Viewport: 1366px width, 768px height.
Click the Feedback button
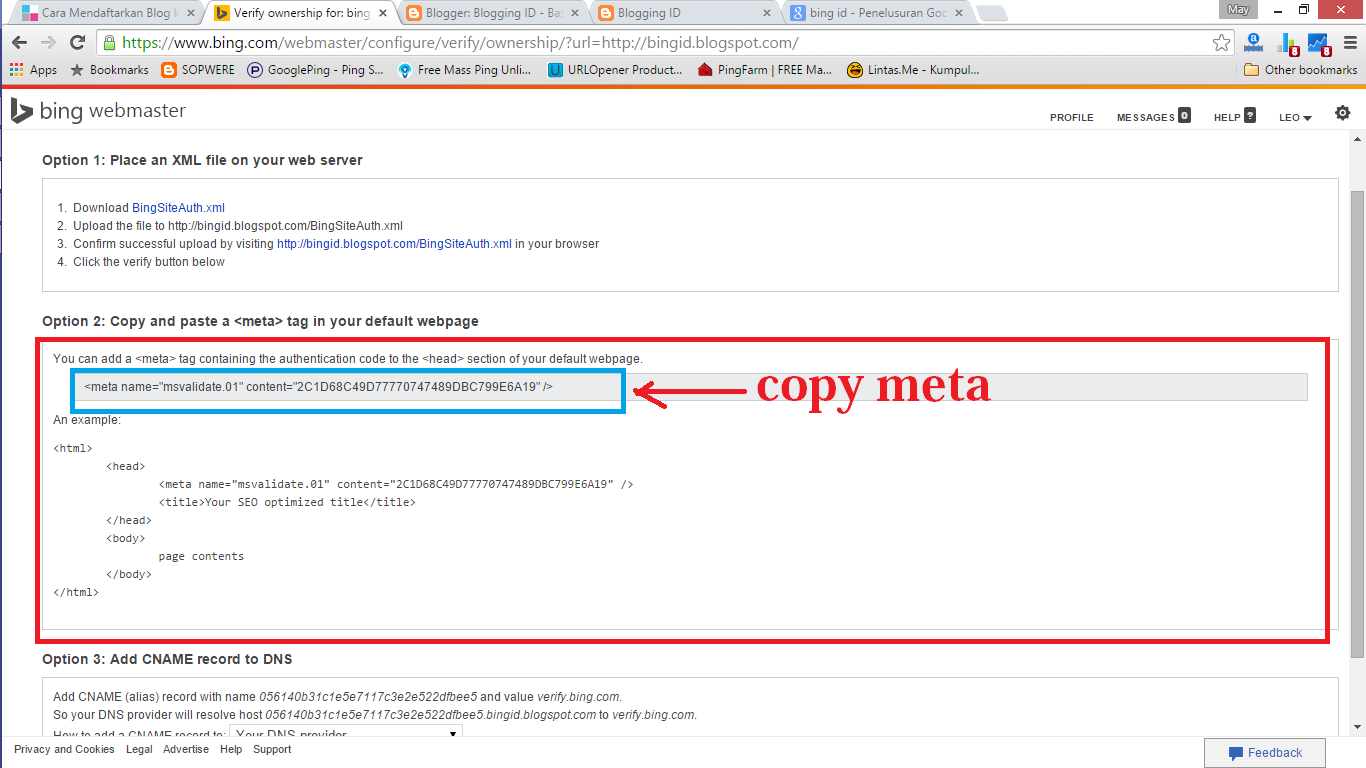[x=1265, y=753]
